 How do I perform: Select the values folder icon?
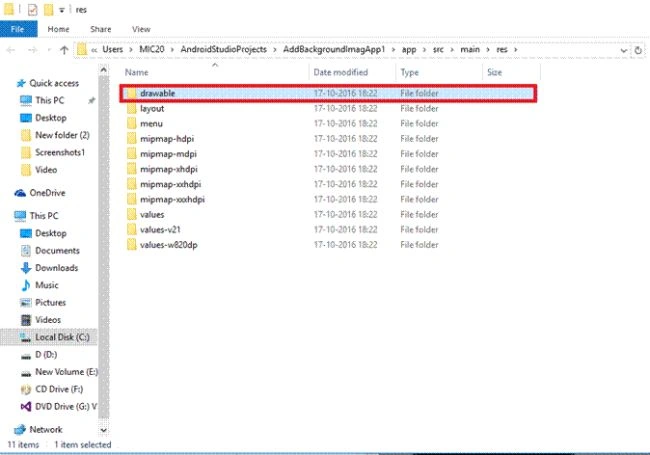tap(132, 214)
